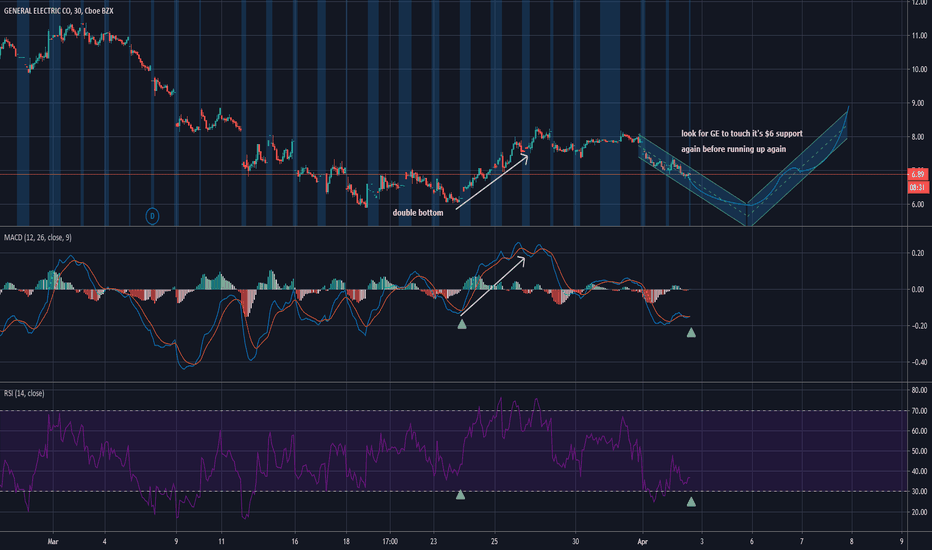
Task: Click the green triangle marker under MACD near Apr
Action: [x=691, y=332]
